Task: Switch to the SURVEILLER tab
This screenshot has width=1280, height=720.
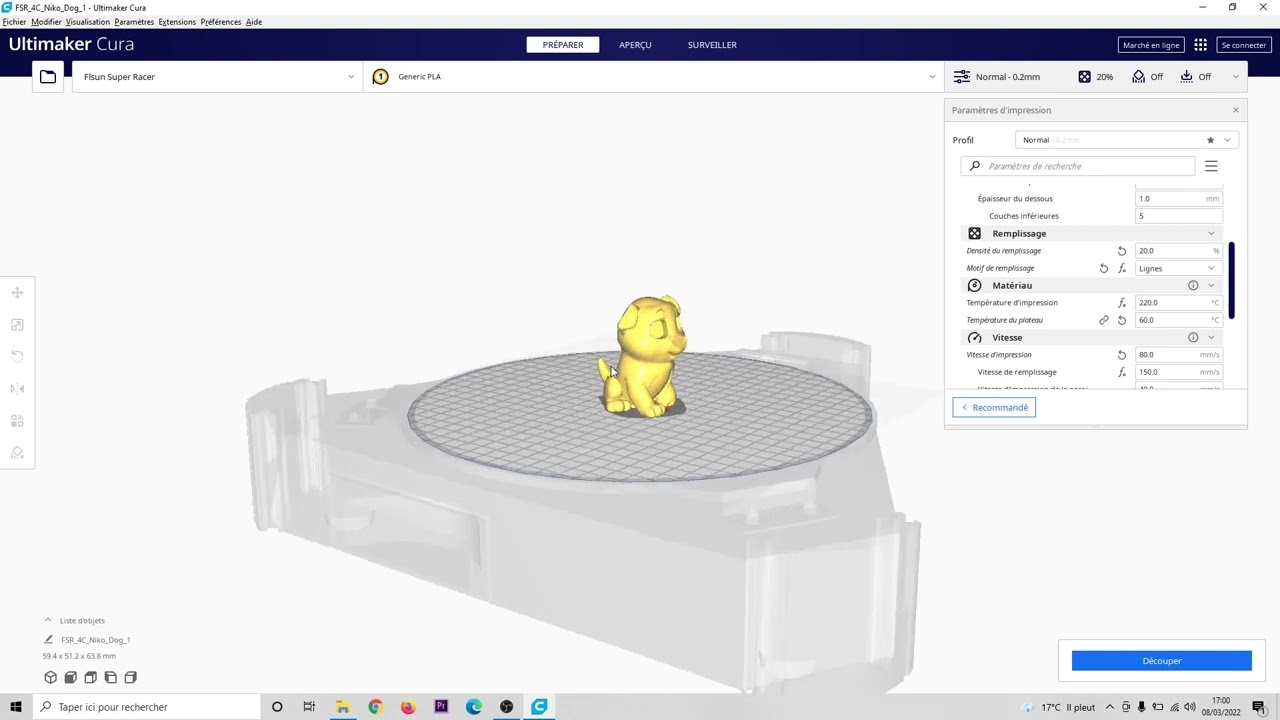Action: pyautogui.click(x=712, y=45)
